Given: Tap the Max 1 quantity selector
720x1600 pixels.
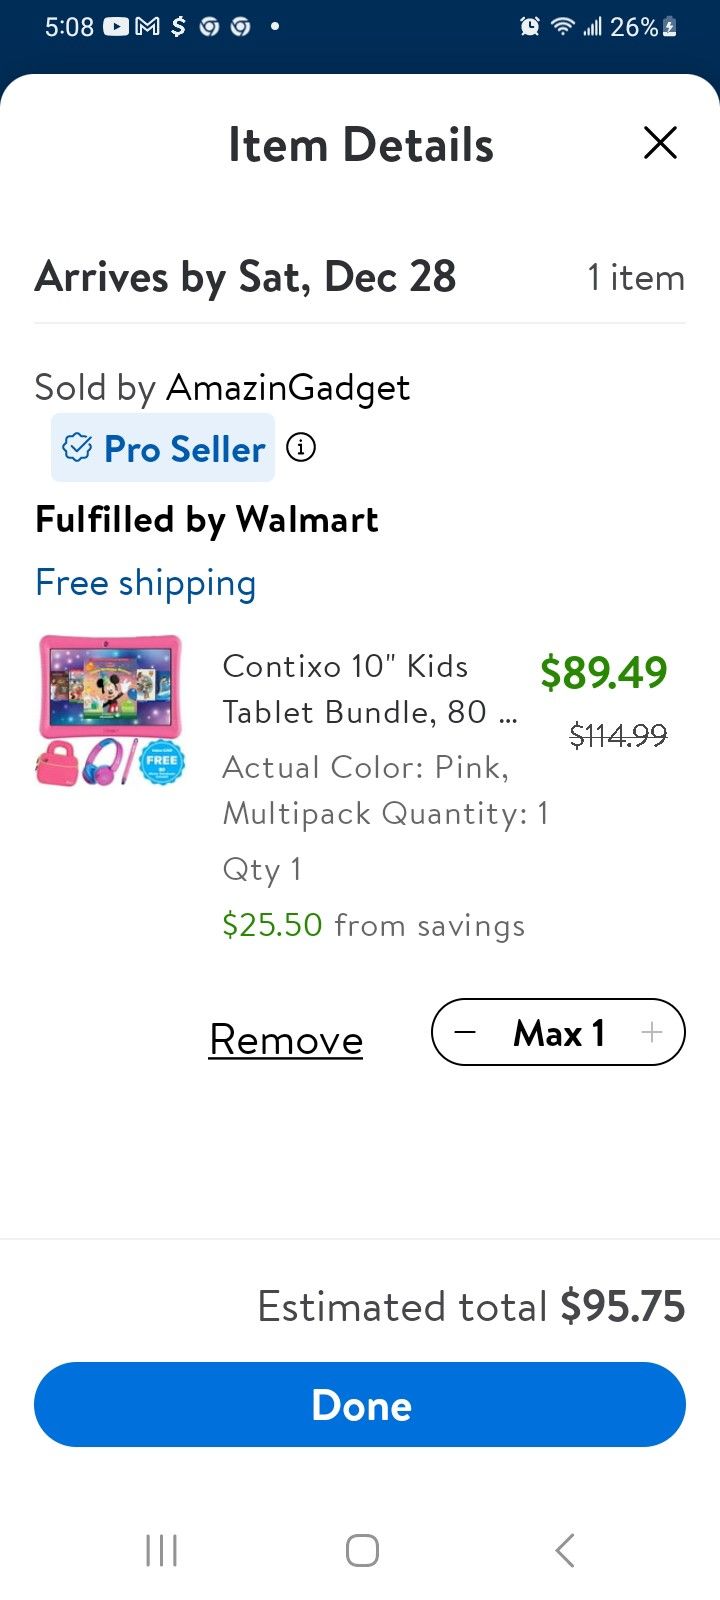Looking at the screenshot, I should coord(558,1032).
